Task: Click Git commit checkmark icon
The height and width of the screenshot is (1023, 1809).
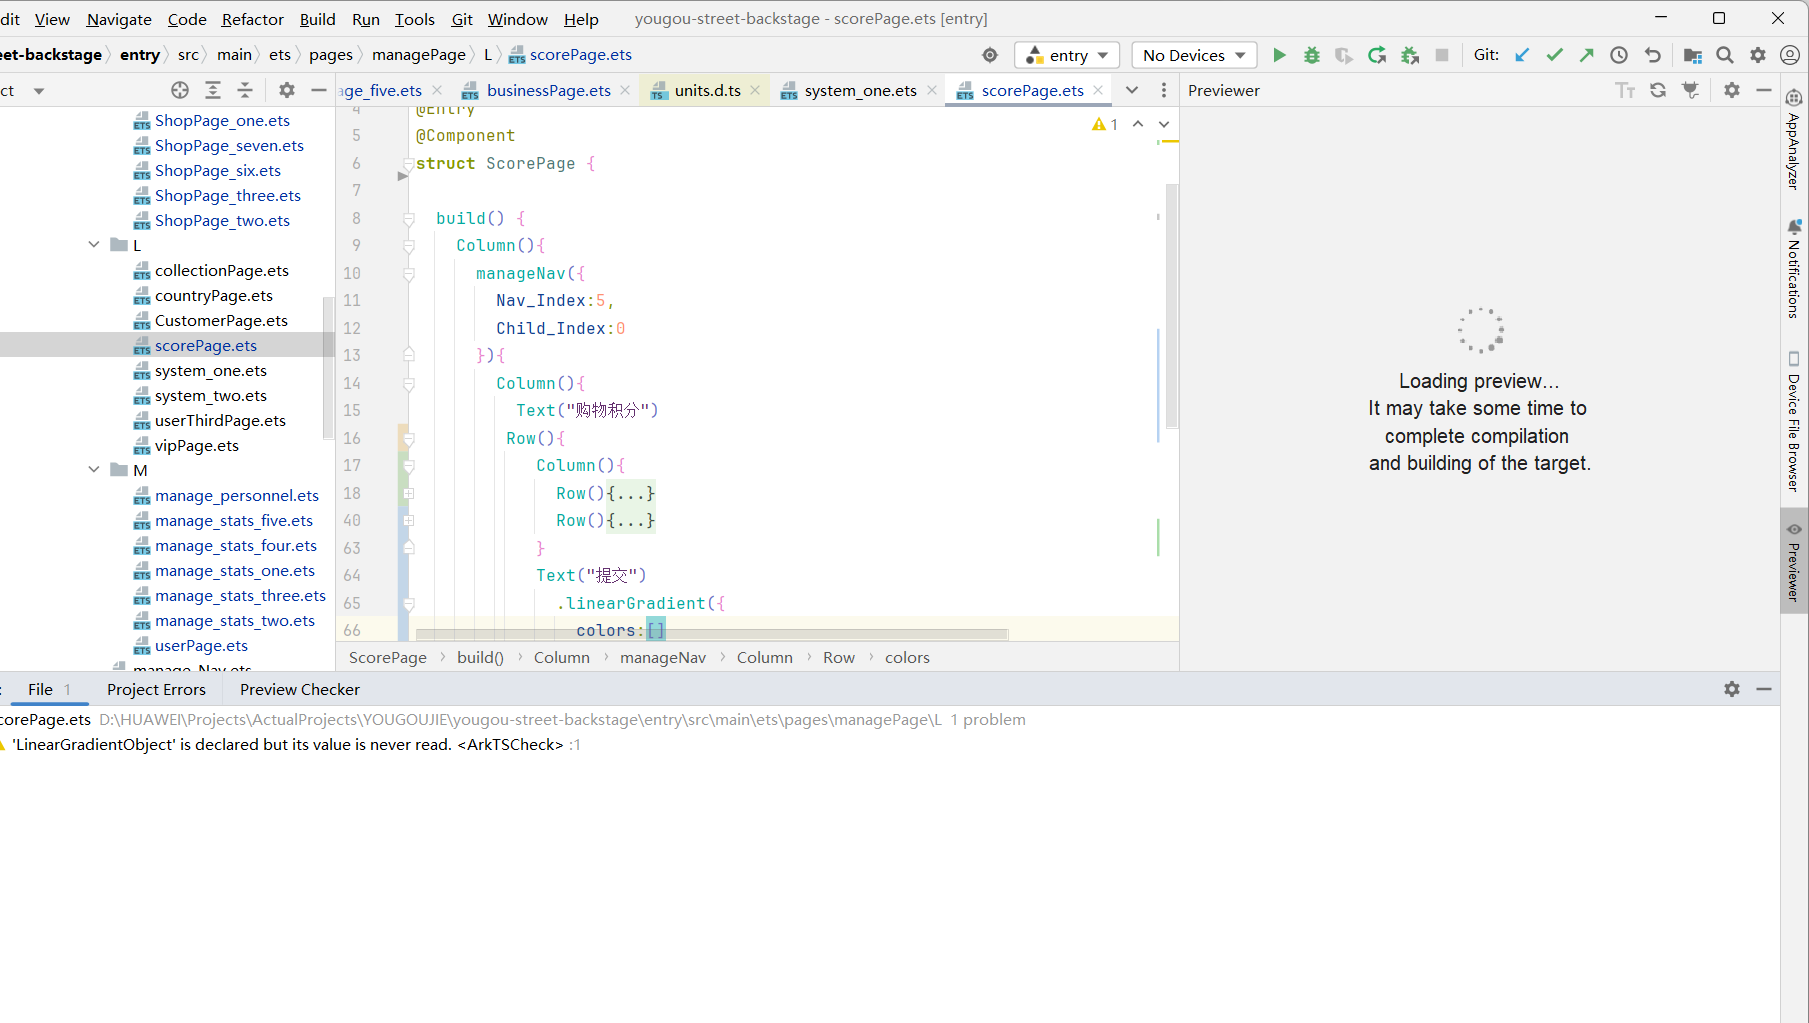Action: click(x=1554, y=55)
